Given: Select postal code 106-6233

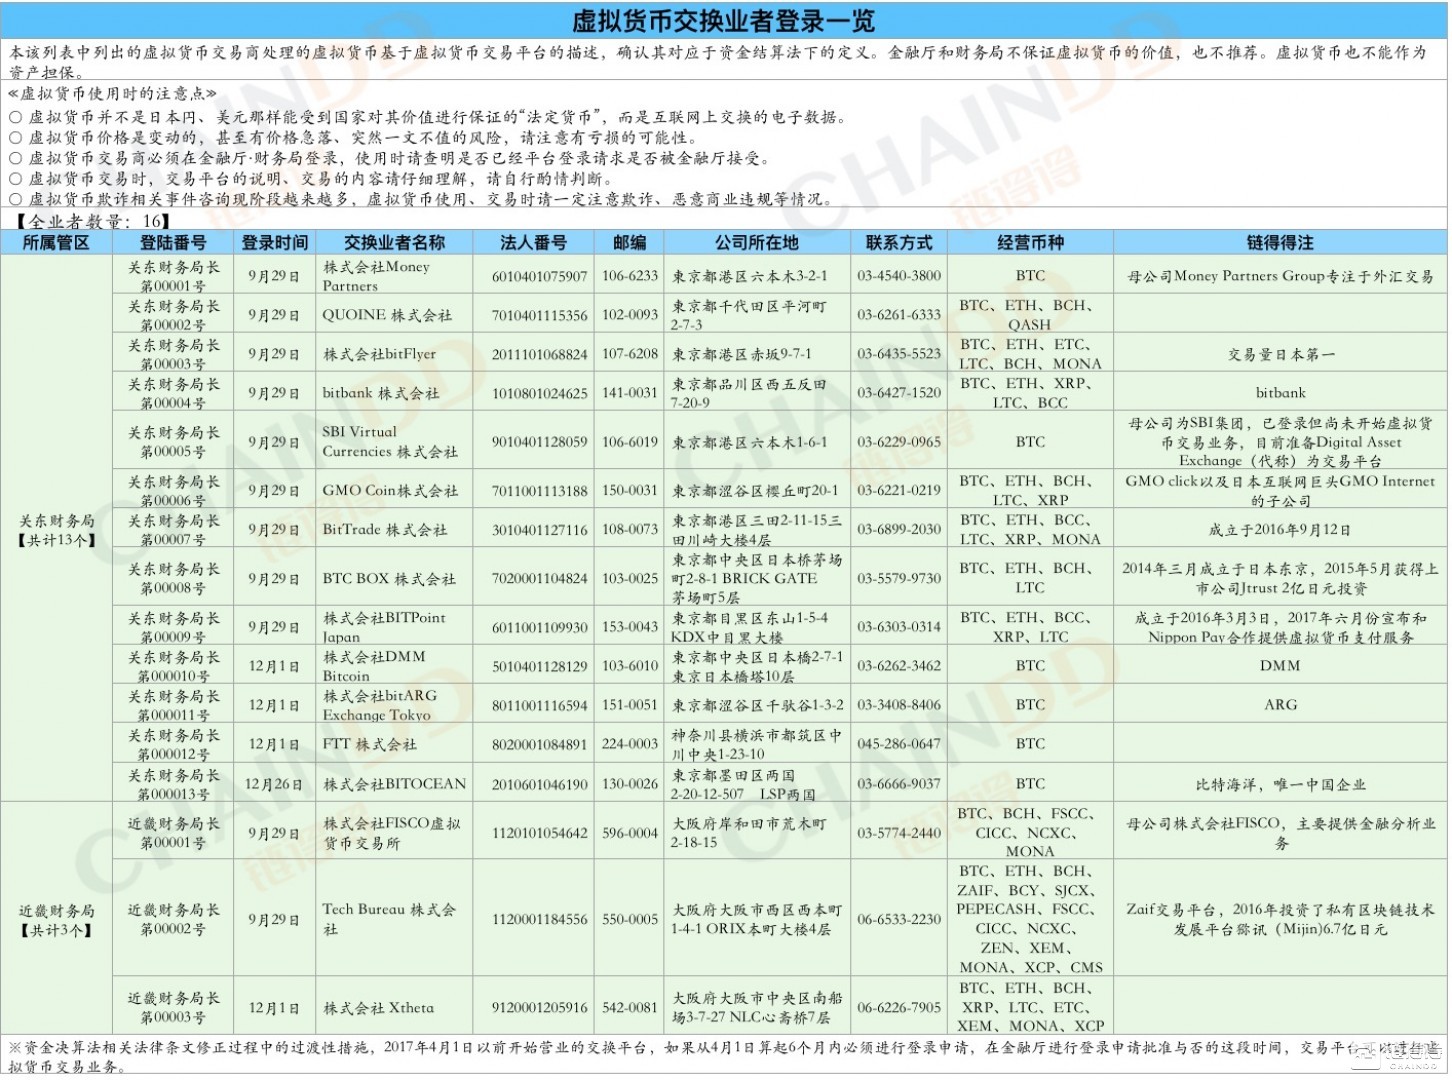Looking at the screenshot, I should [x=630, y=276].
